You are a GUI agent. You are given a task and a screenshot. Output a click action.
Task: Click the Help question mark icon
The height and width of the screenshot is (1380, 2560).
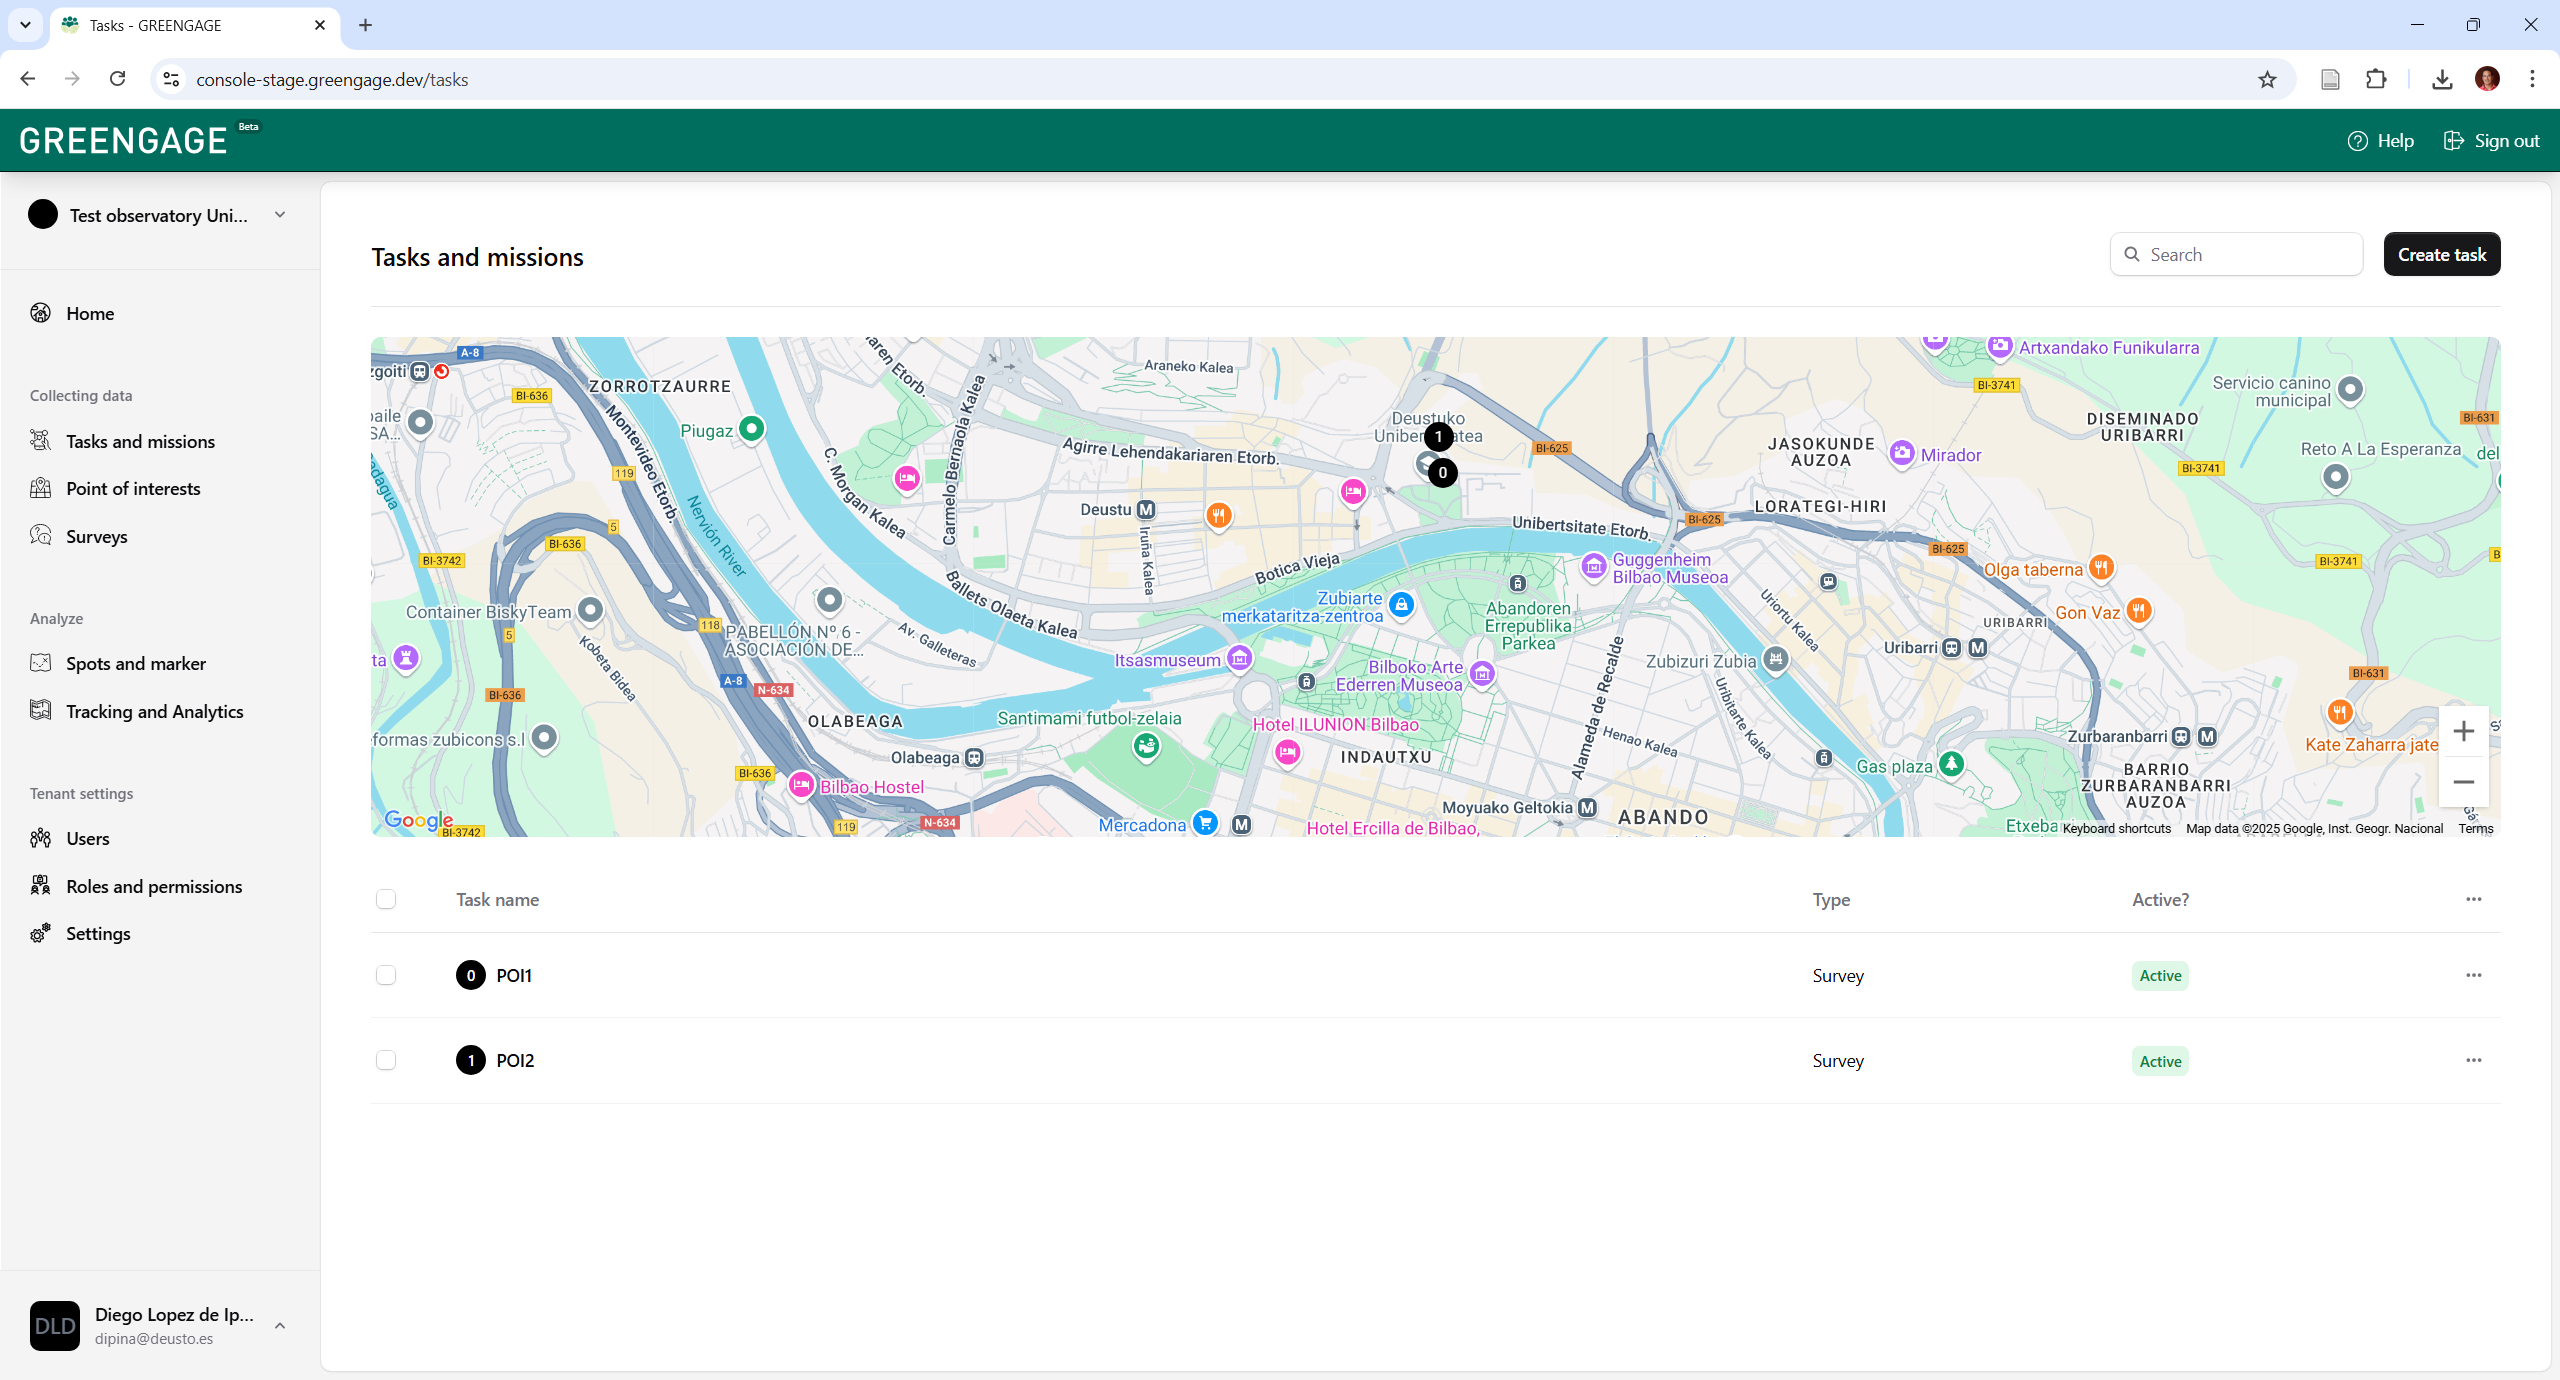point(2358,141)
